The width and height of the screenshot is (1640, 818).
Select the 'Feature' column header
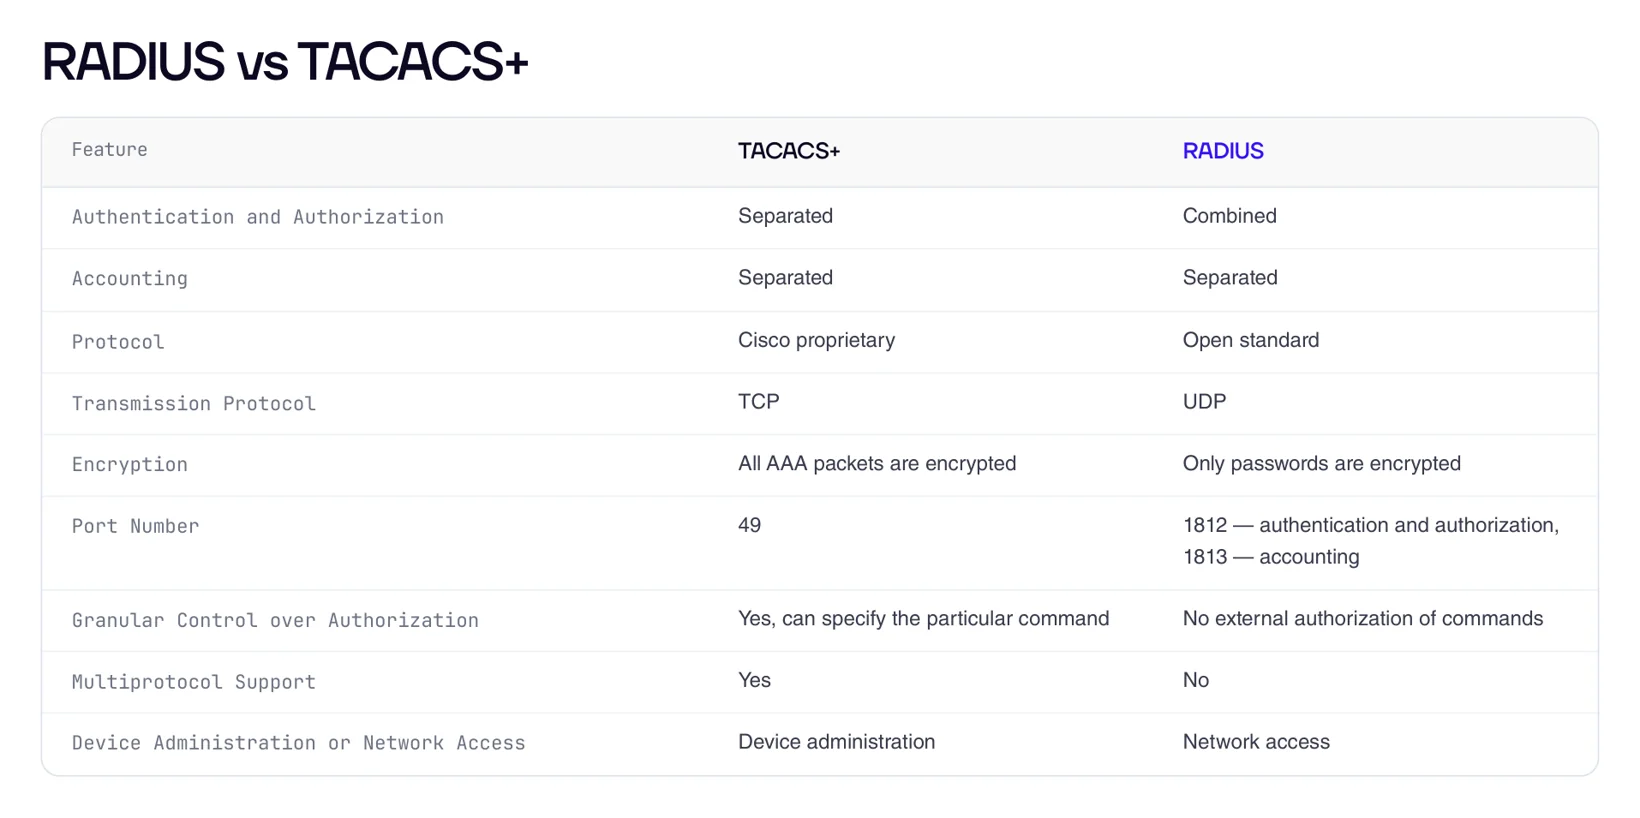pos(110,150)
